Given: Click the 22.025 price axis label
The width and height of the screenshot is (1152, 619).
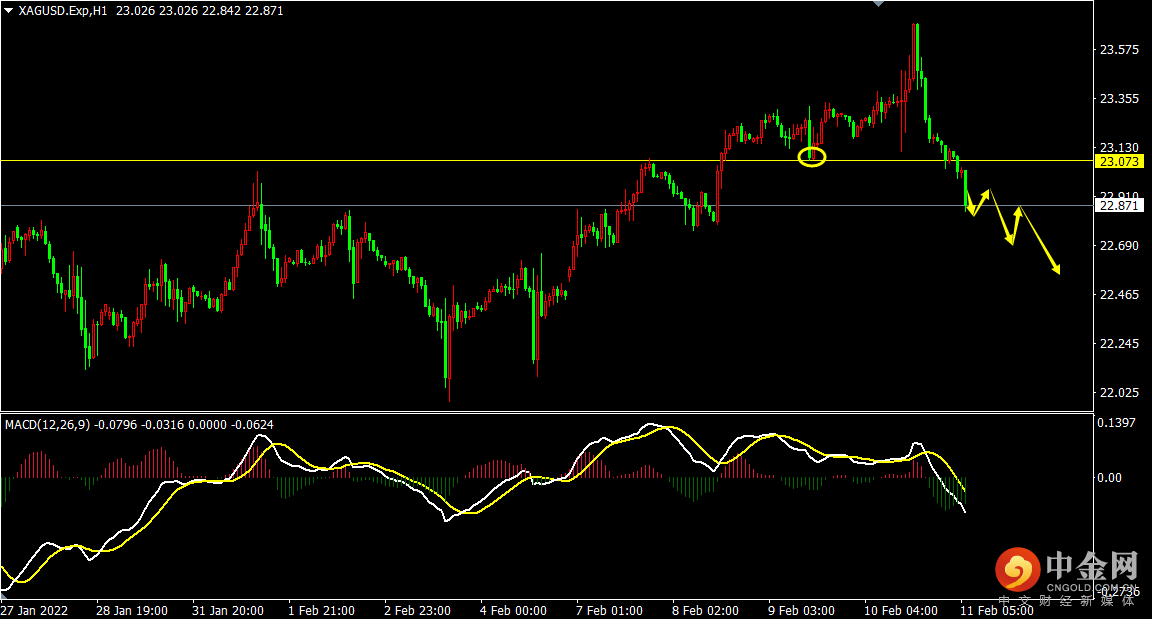Looking at the screenshot, I should [x=1119, y=394].
